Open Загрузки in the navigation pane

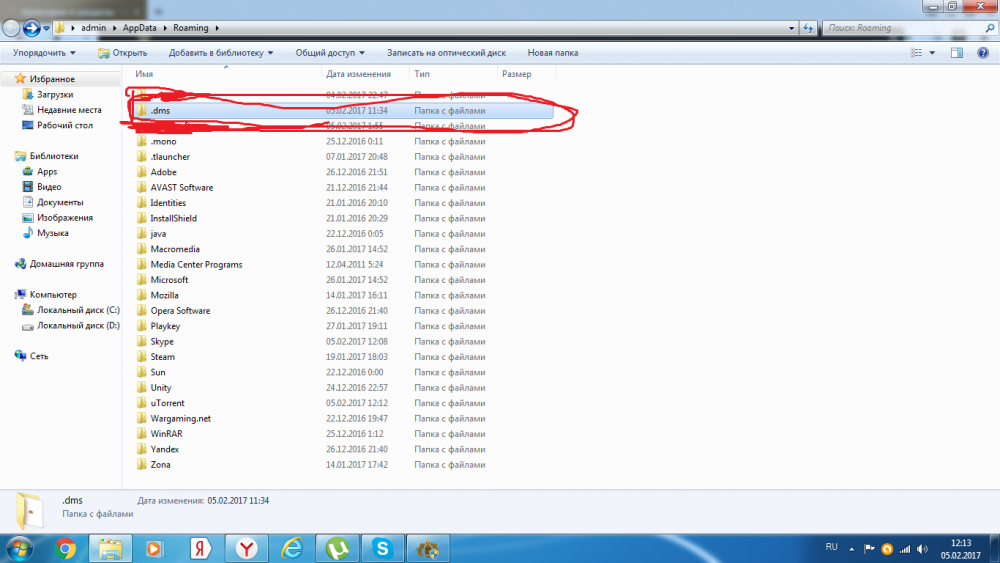pyautogui.click(x=55, y=94)
